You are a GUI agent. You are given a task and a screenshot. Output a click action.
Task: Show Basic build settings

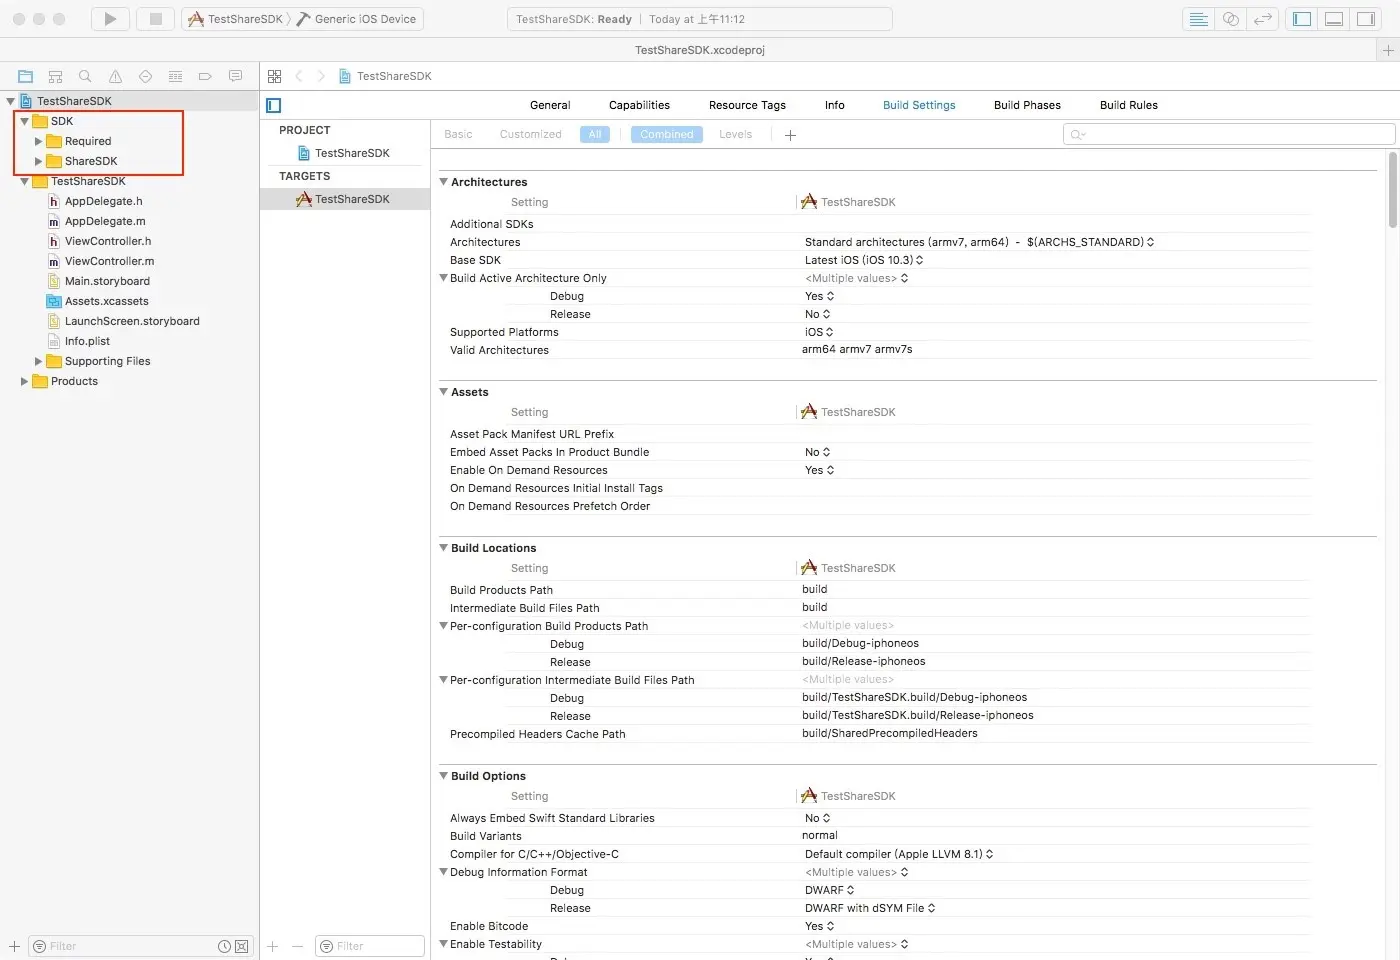(x=458, y=134)
